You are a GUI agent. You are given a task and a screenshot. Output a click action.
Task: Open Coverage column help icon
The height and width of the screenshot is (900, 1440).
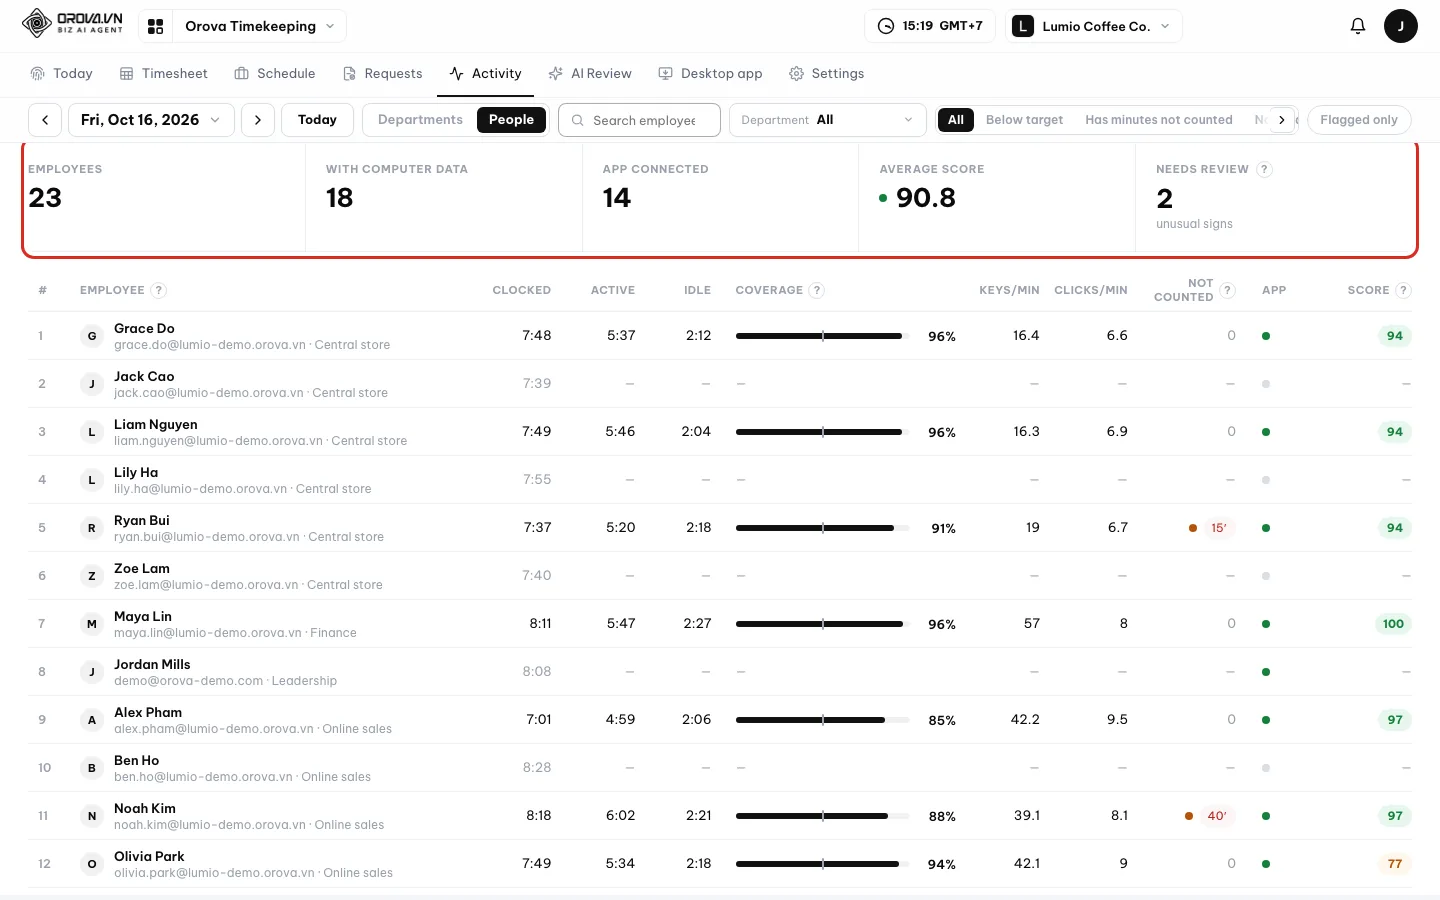click(817, 290)
